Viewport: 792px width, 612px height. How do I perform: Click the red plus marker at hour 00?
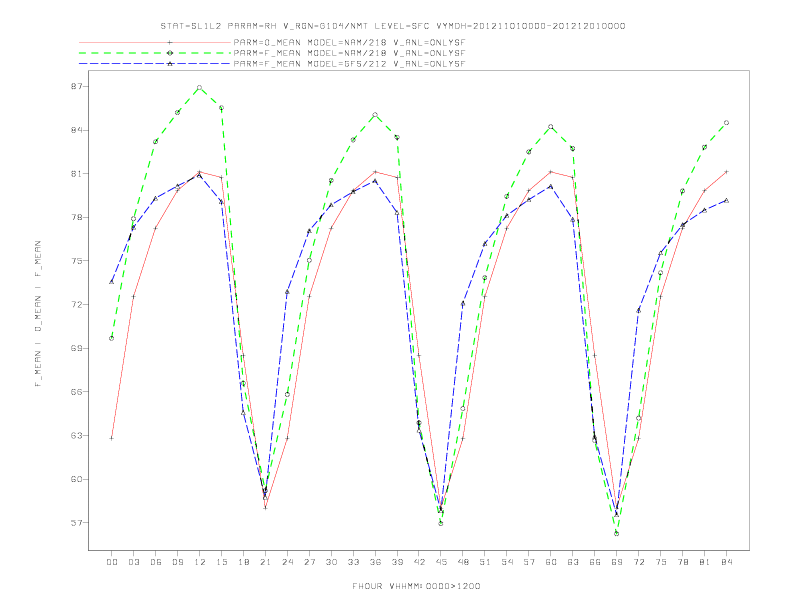[112, 438]
